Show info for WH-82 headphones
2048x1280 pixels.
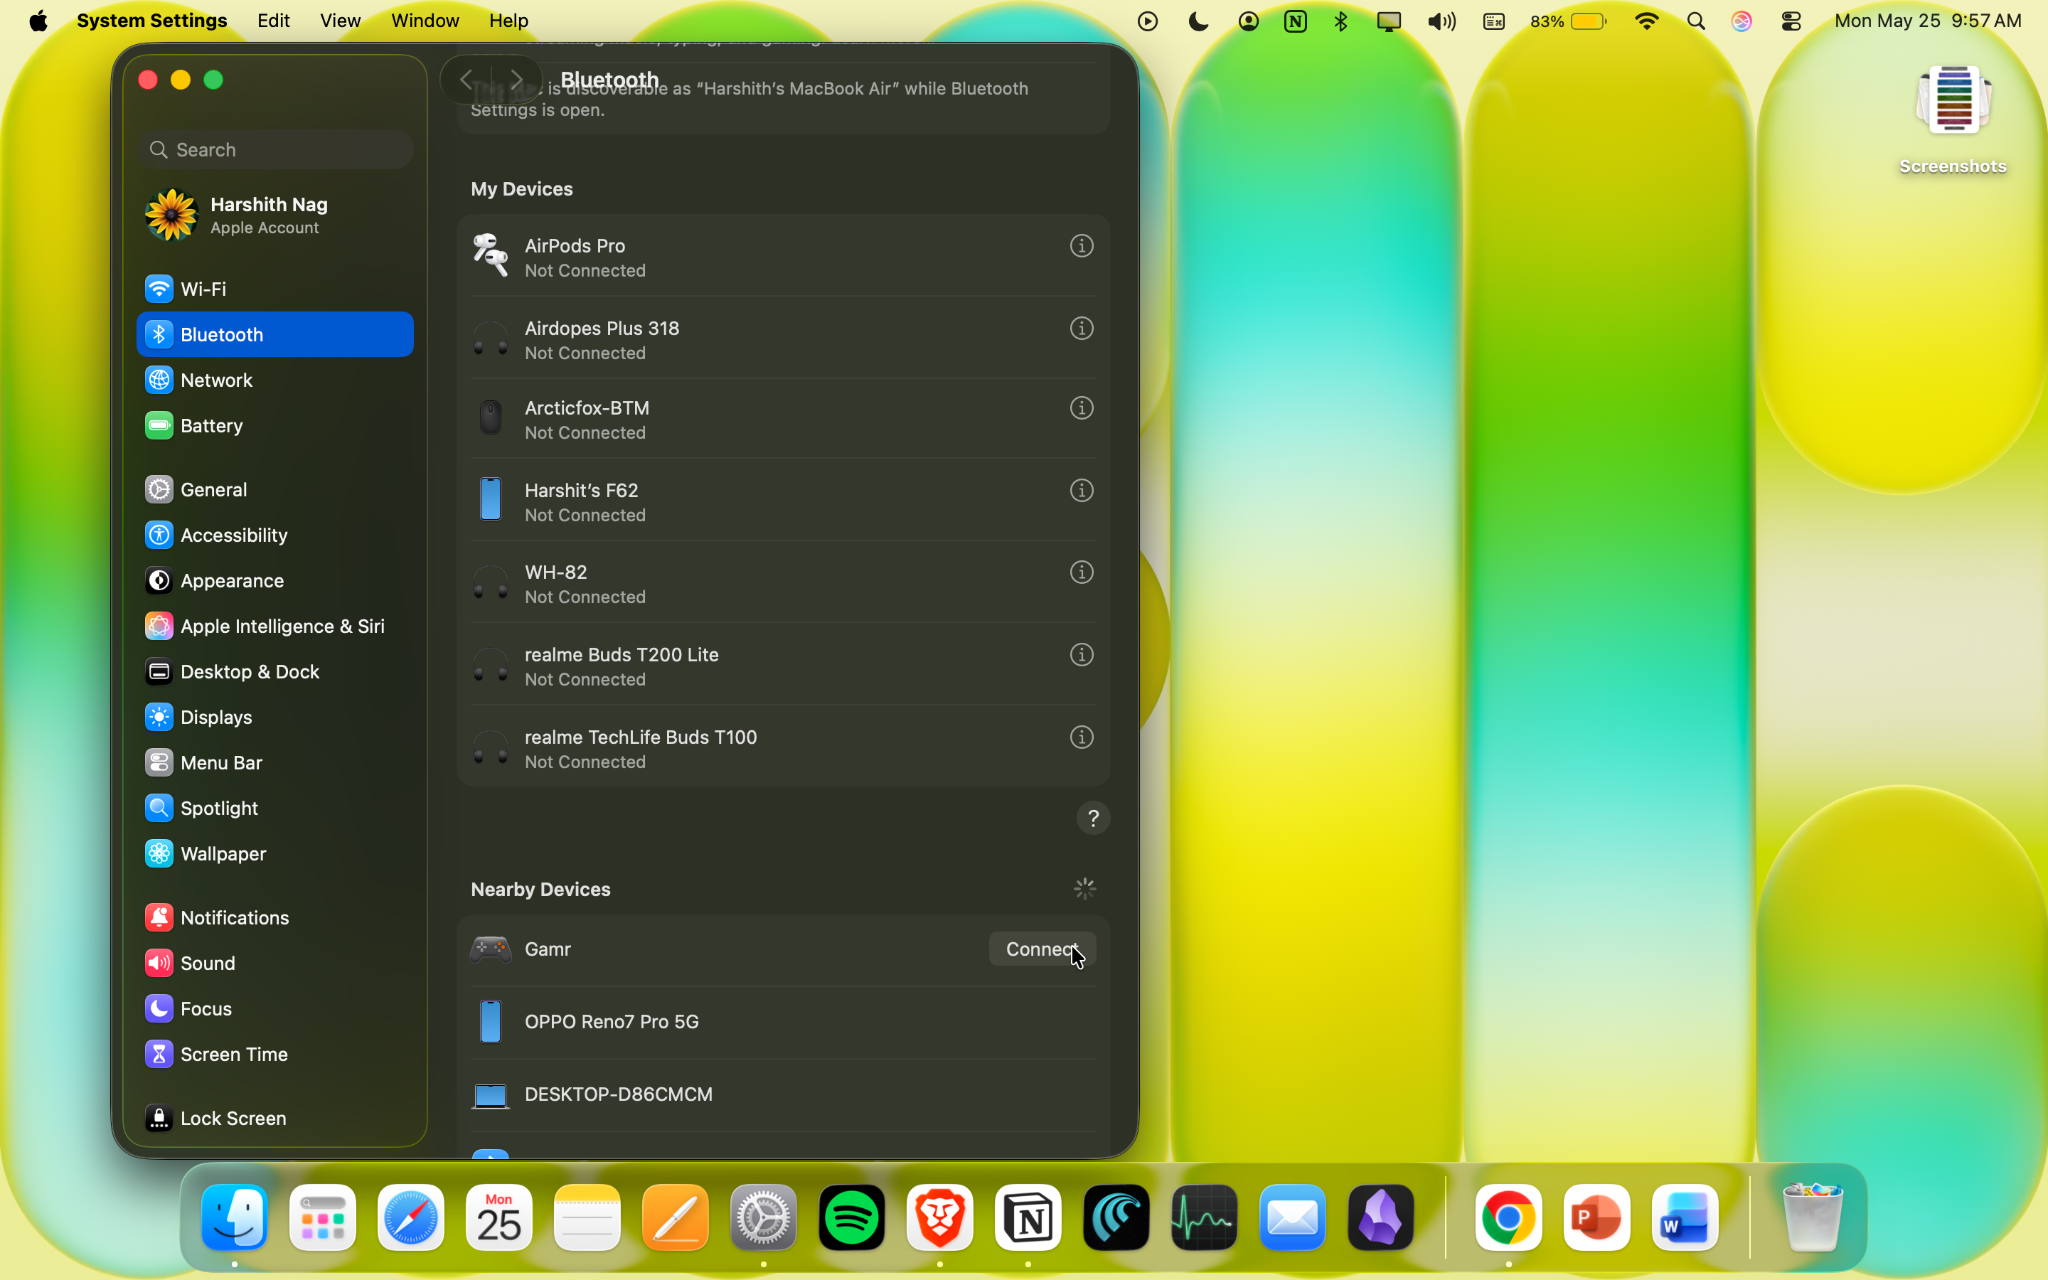pyautogui.click(x=1081, y=572)
